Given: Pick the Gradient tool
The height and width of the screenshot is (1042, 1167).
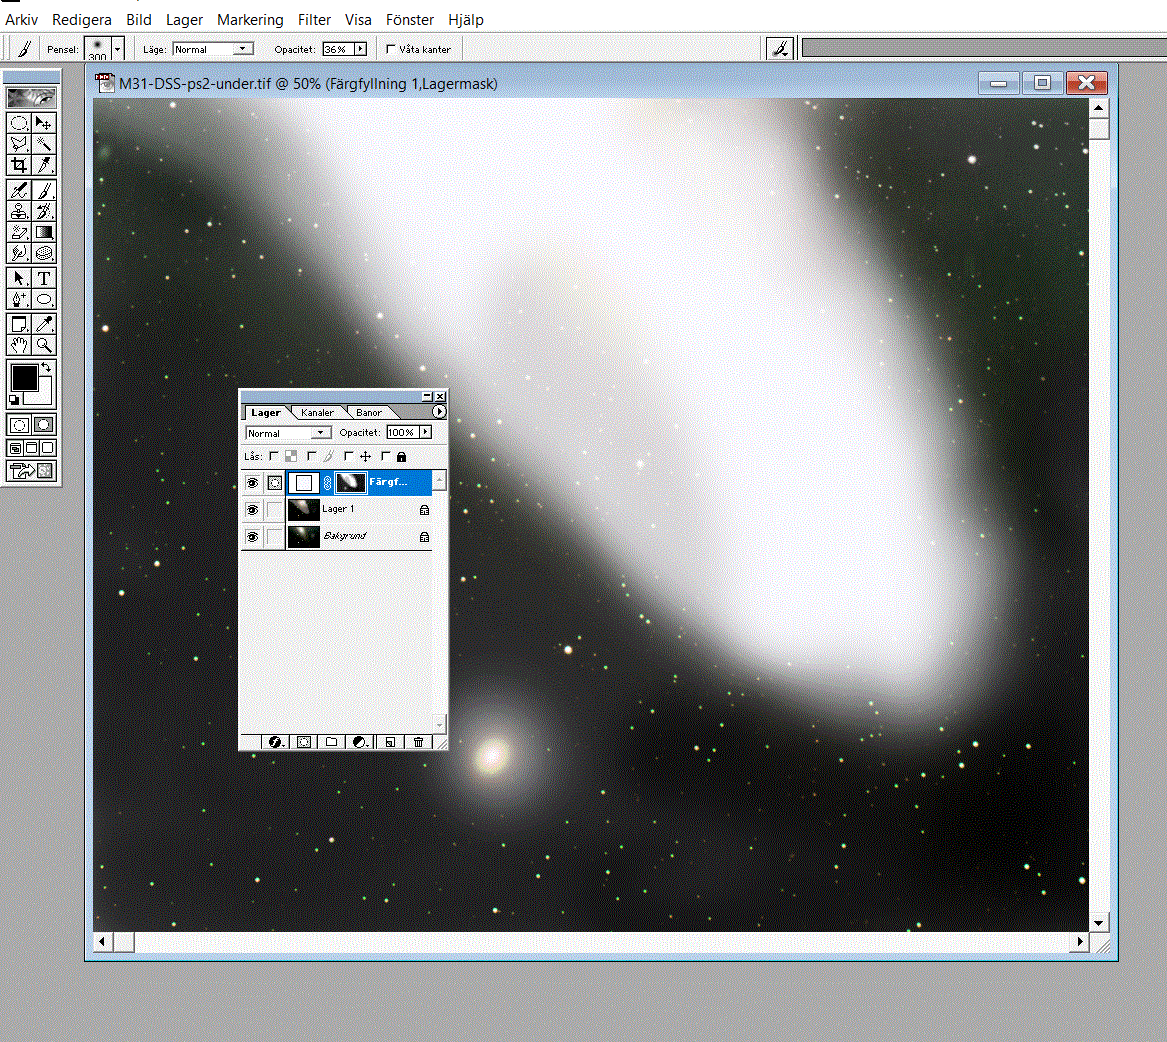Looking at the screenshot, I should click(44, 233).
